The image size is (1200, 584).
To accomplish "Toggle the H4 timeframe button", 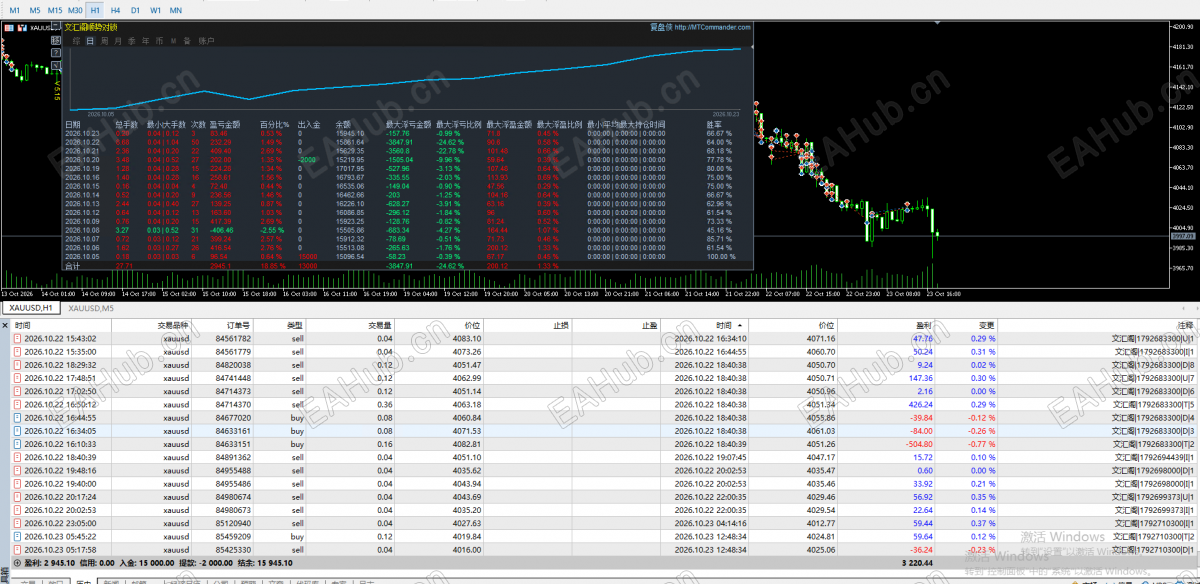I will tap(116, 10).
